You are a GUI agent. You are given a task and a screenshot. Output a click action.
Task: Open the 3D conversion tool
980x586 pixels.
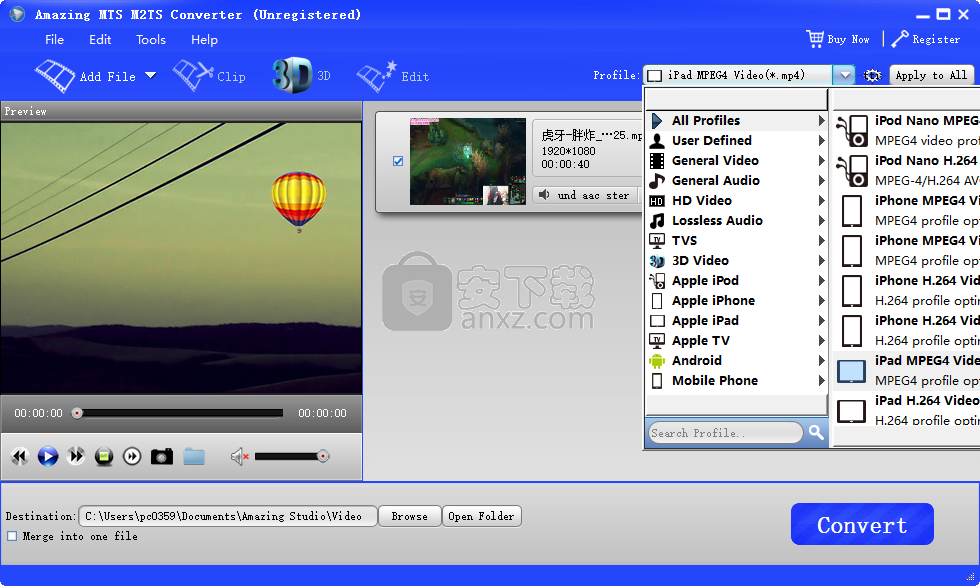click(x=298, y=74)
